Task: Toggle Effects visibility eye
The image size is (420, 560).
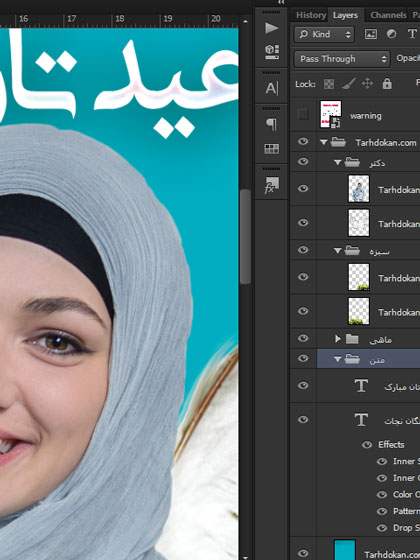Action: click(x=367, y=445)
